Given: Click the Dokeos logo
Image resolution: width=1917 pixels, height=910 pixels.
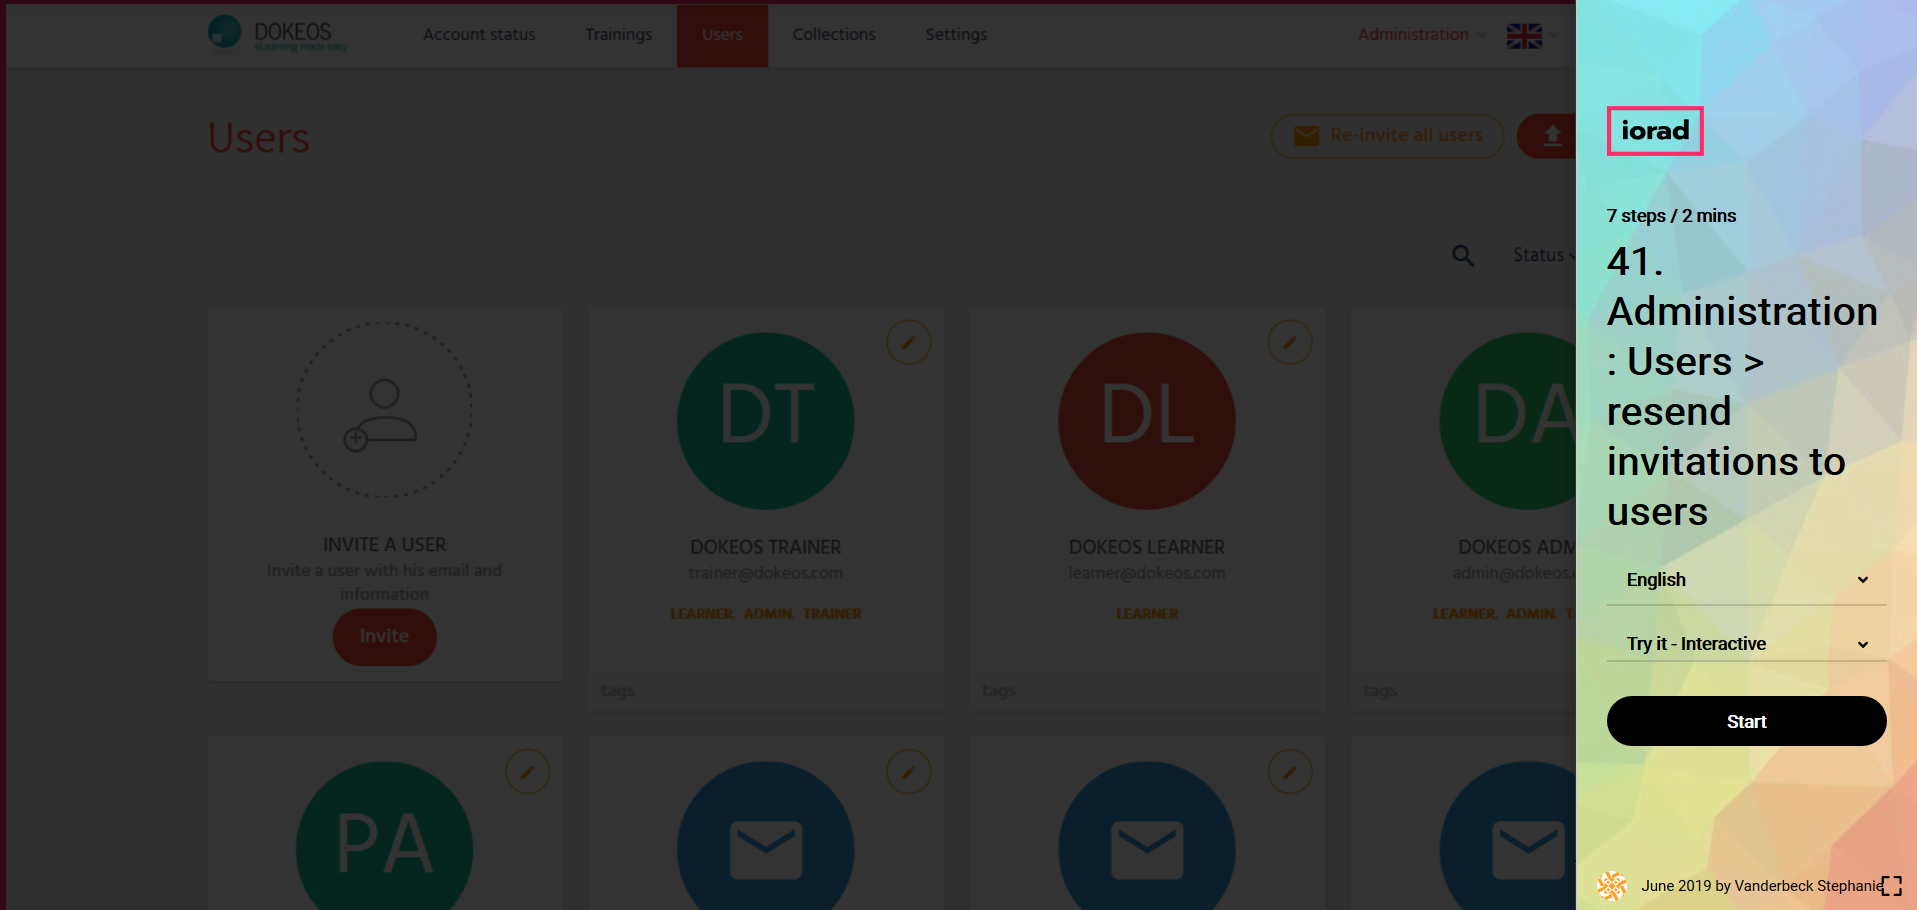Looking at the screenshot, I should (x=277, y=34).
